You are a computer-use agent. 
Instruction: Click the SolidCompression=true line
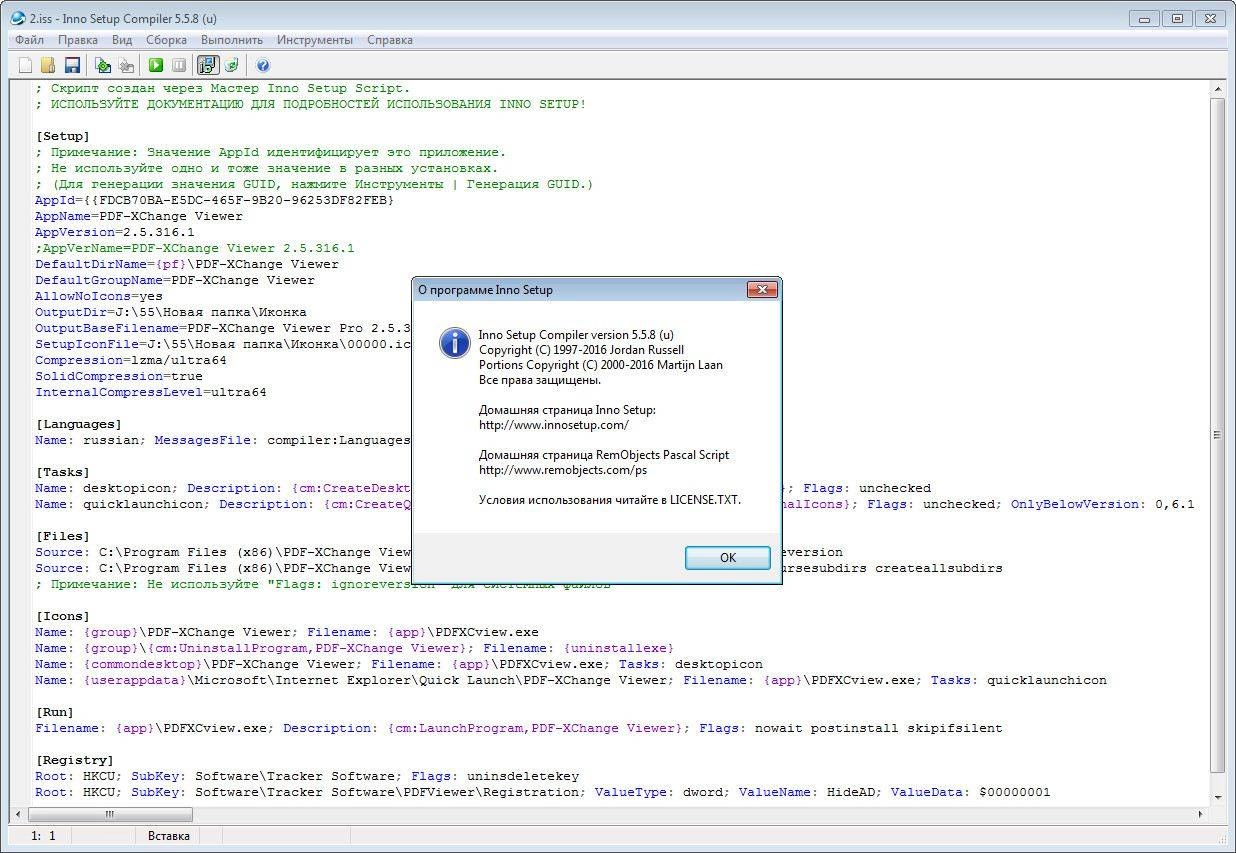pyautogui.click(x=119, y=376)
